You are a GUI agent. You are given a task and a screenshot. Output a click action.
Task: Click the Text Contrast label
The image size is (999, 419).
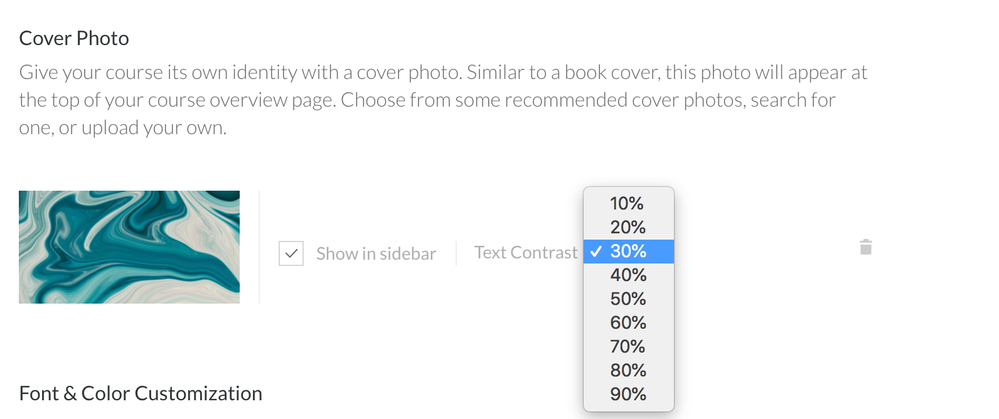[x=525, y=253]
